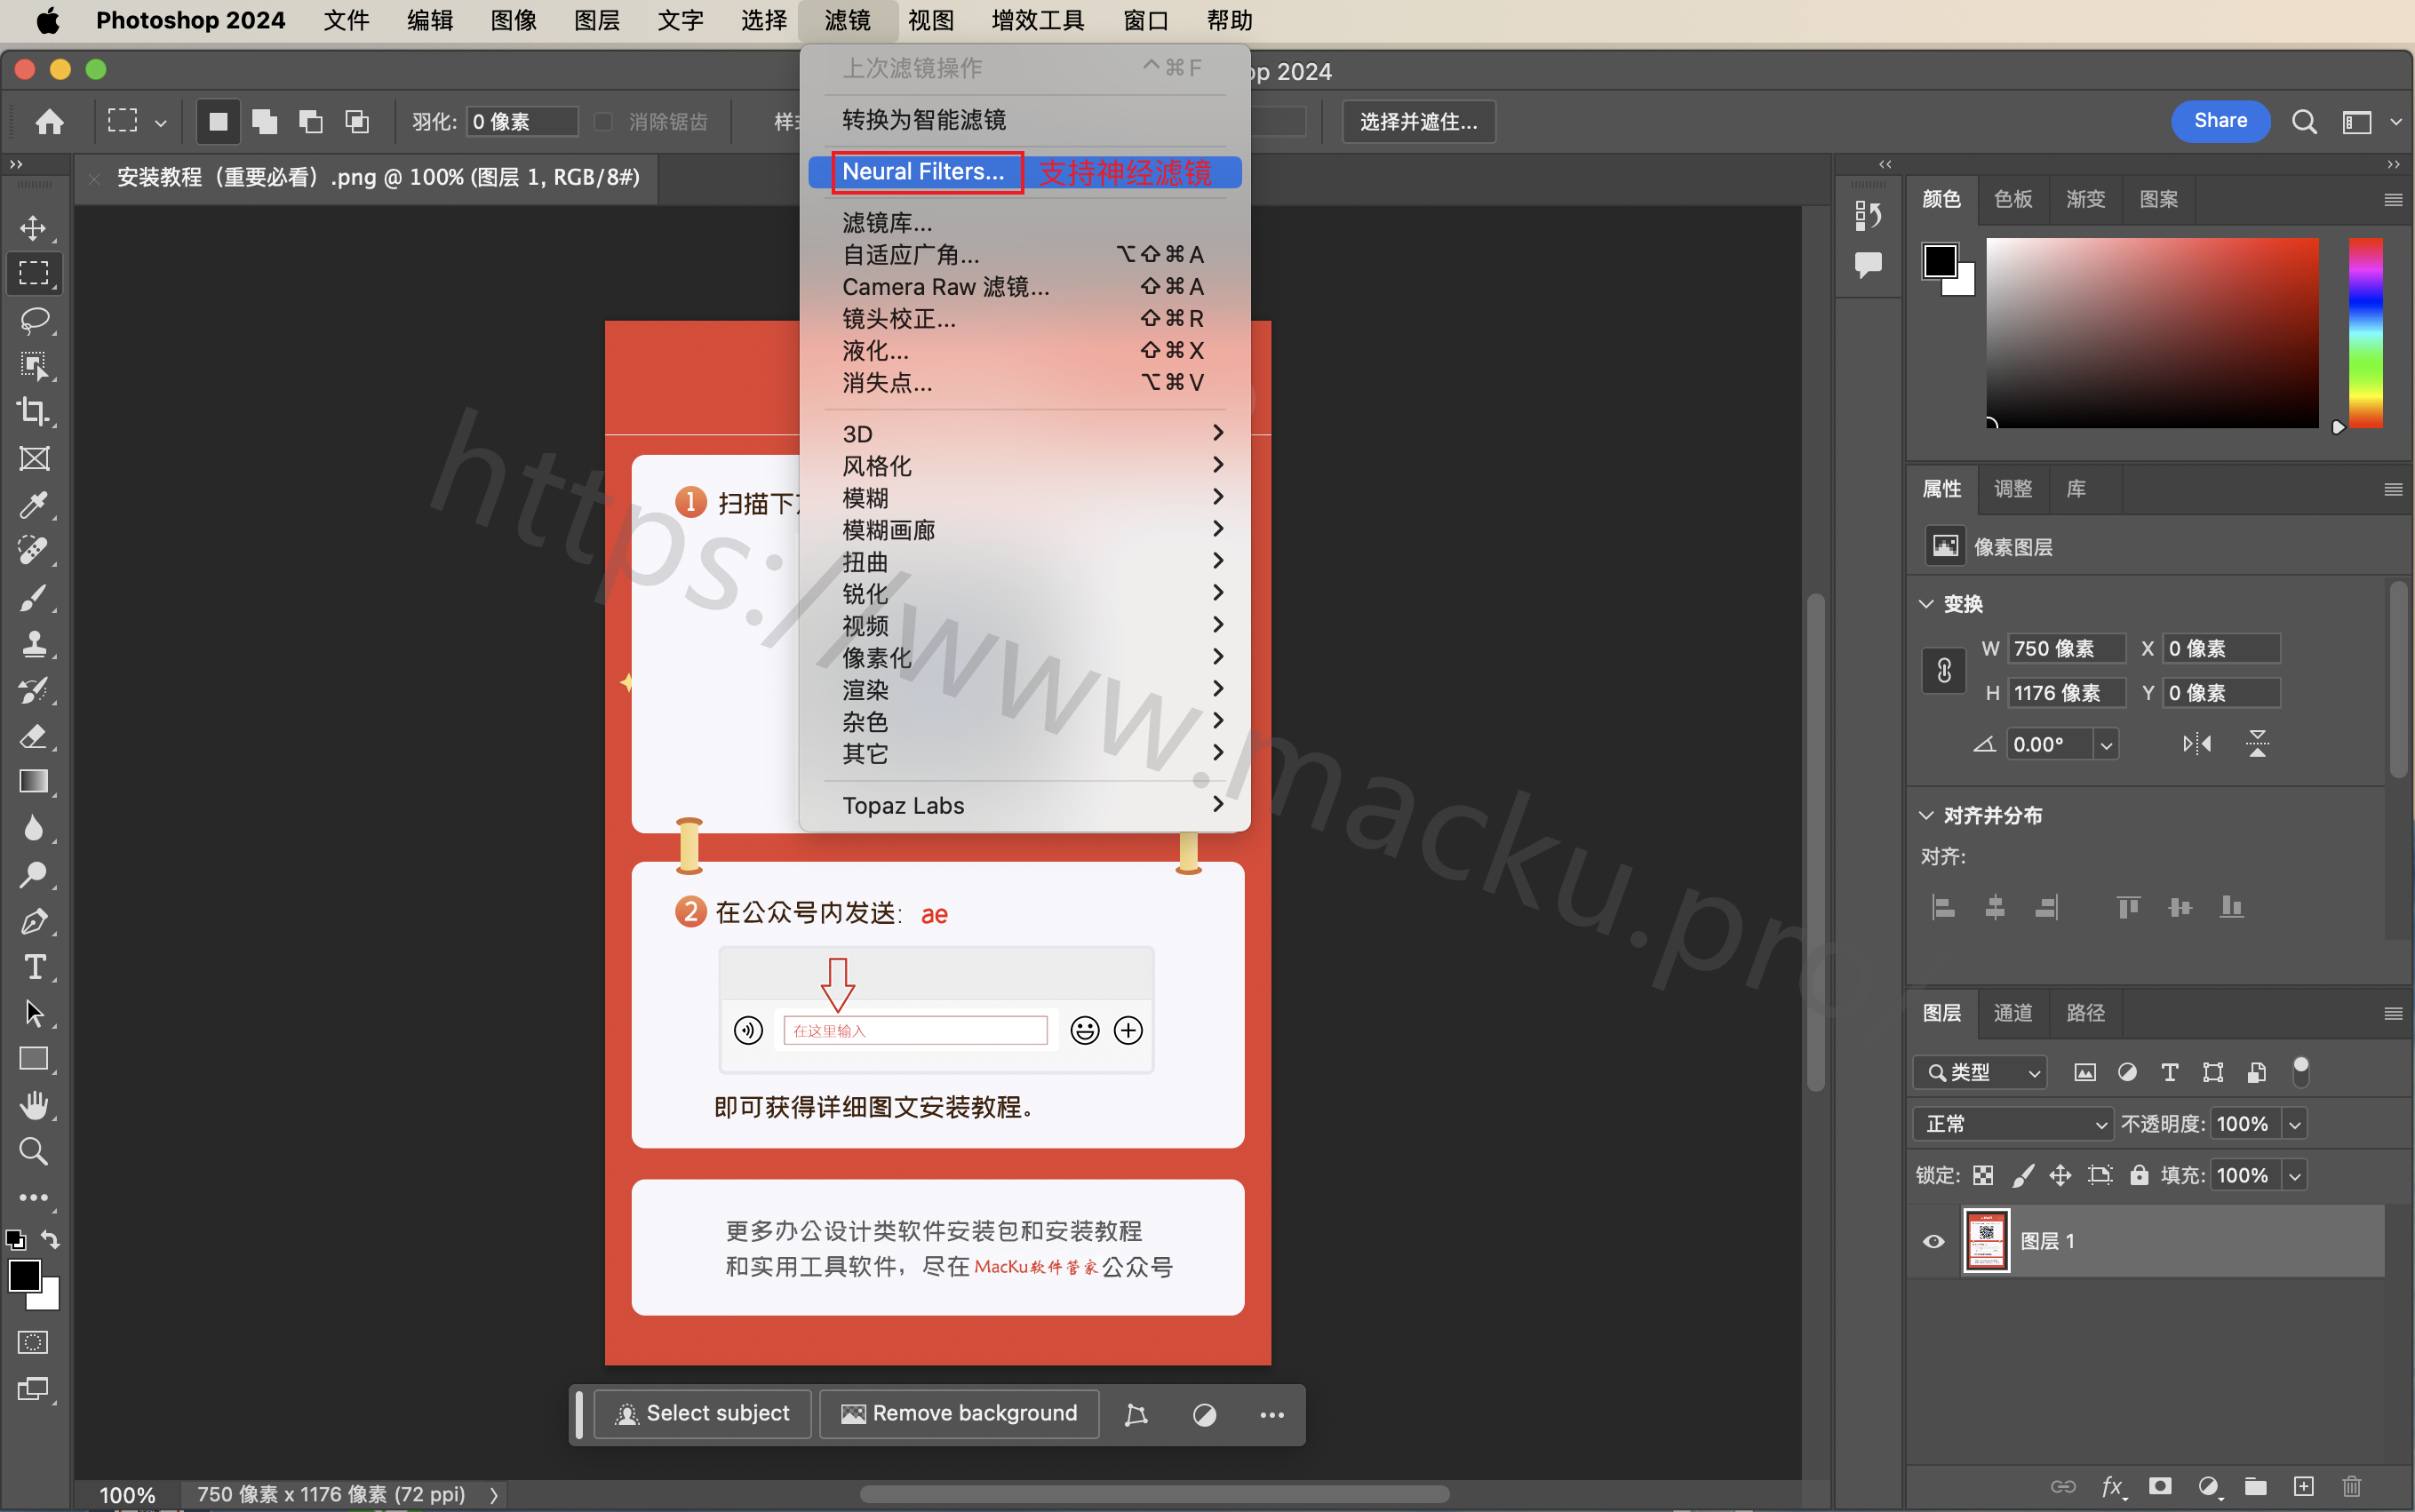Toggle pixel layer filter icon

[x=2085, y=1072]
